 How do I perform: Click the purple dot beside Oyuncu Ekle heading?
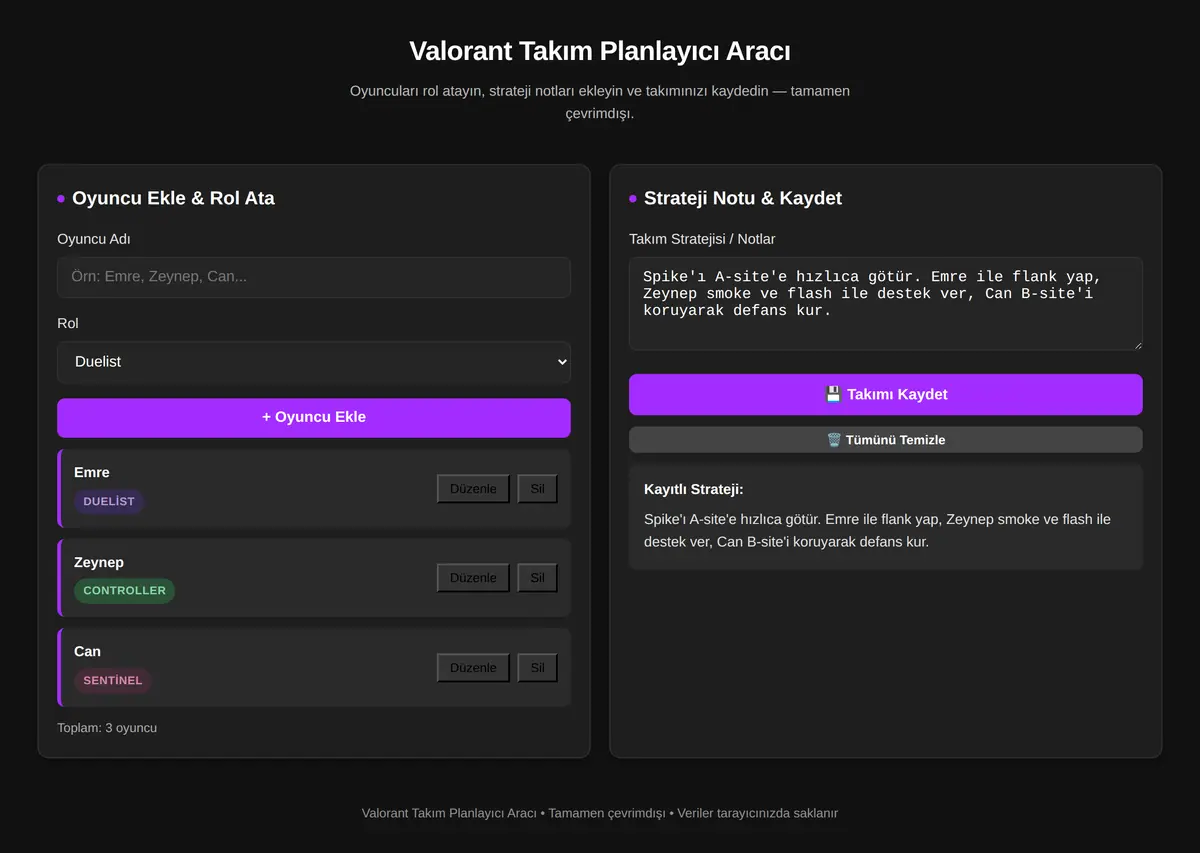pos(61,199)
